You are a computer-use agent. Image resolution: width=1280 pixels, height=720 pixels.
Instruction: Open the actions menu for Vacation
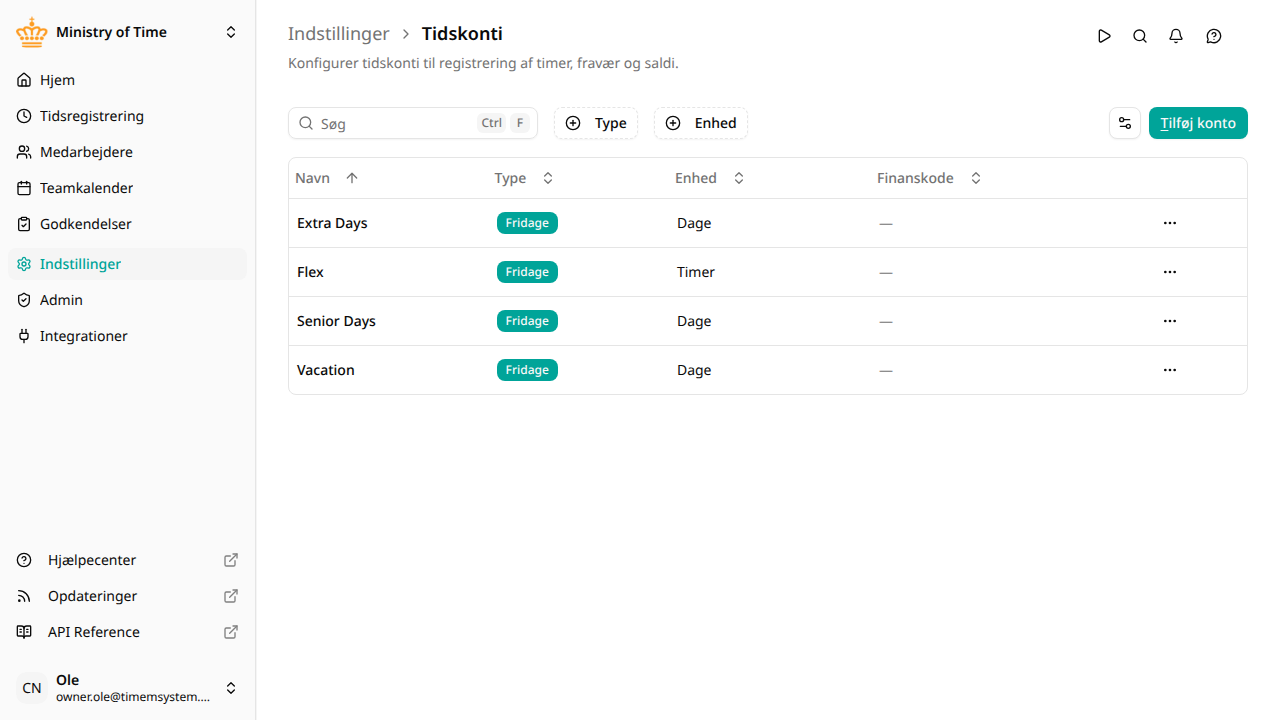pyautogui.click(x=1170, y=370)
